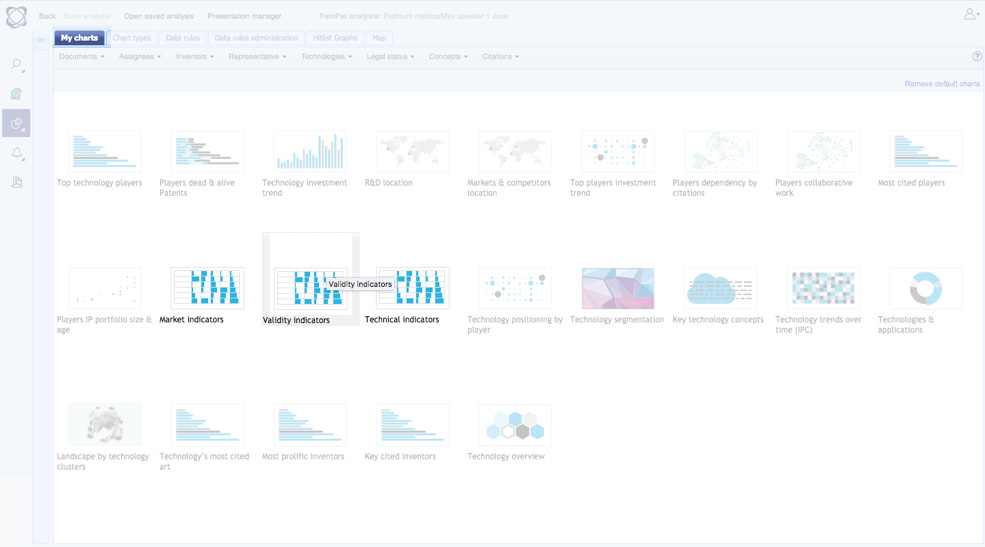
Task: Click Open saved analysis button
Action: tap(159, 16)
